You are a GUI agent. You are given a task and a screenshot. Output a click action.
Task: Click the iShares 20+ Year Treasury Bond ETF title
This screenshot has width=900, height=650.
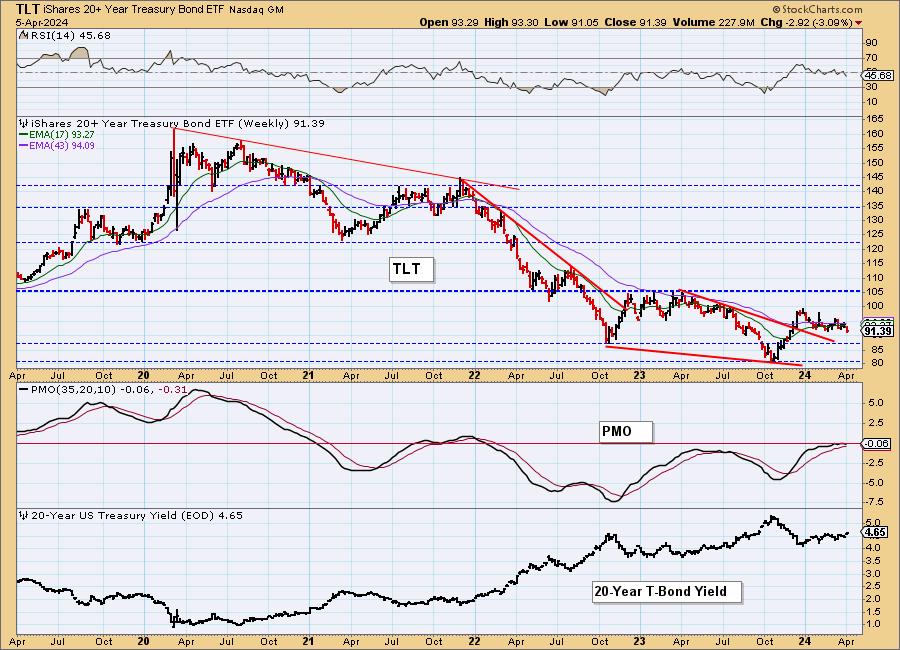(134, 10)
